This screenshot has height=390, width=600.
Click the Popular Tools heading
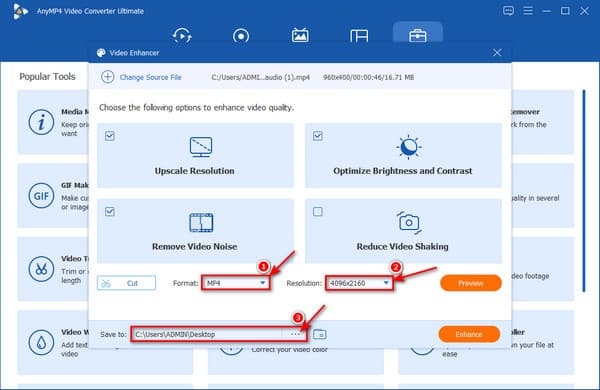(x=47, y=77)
